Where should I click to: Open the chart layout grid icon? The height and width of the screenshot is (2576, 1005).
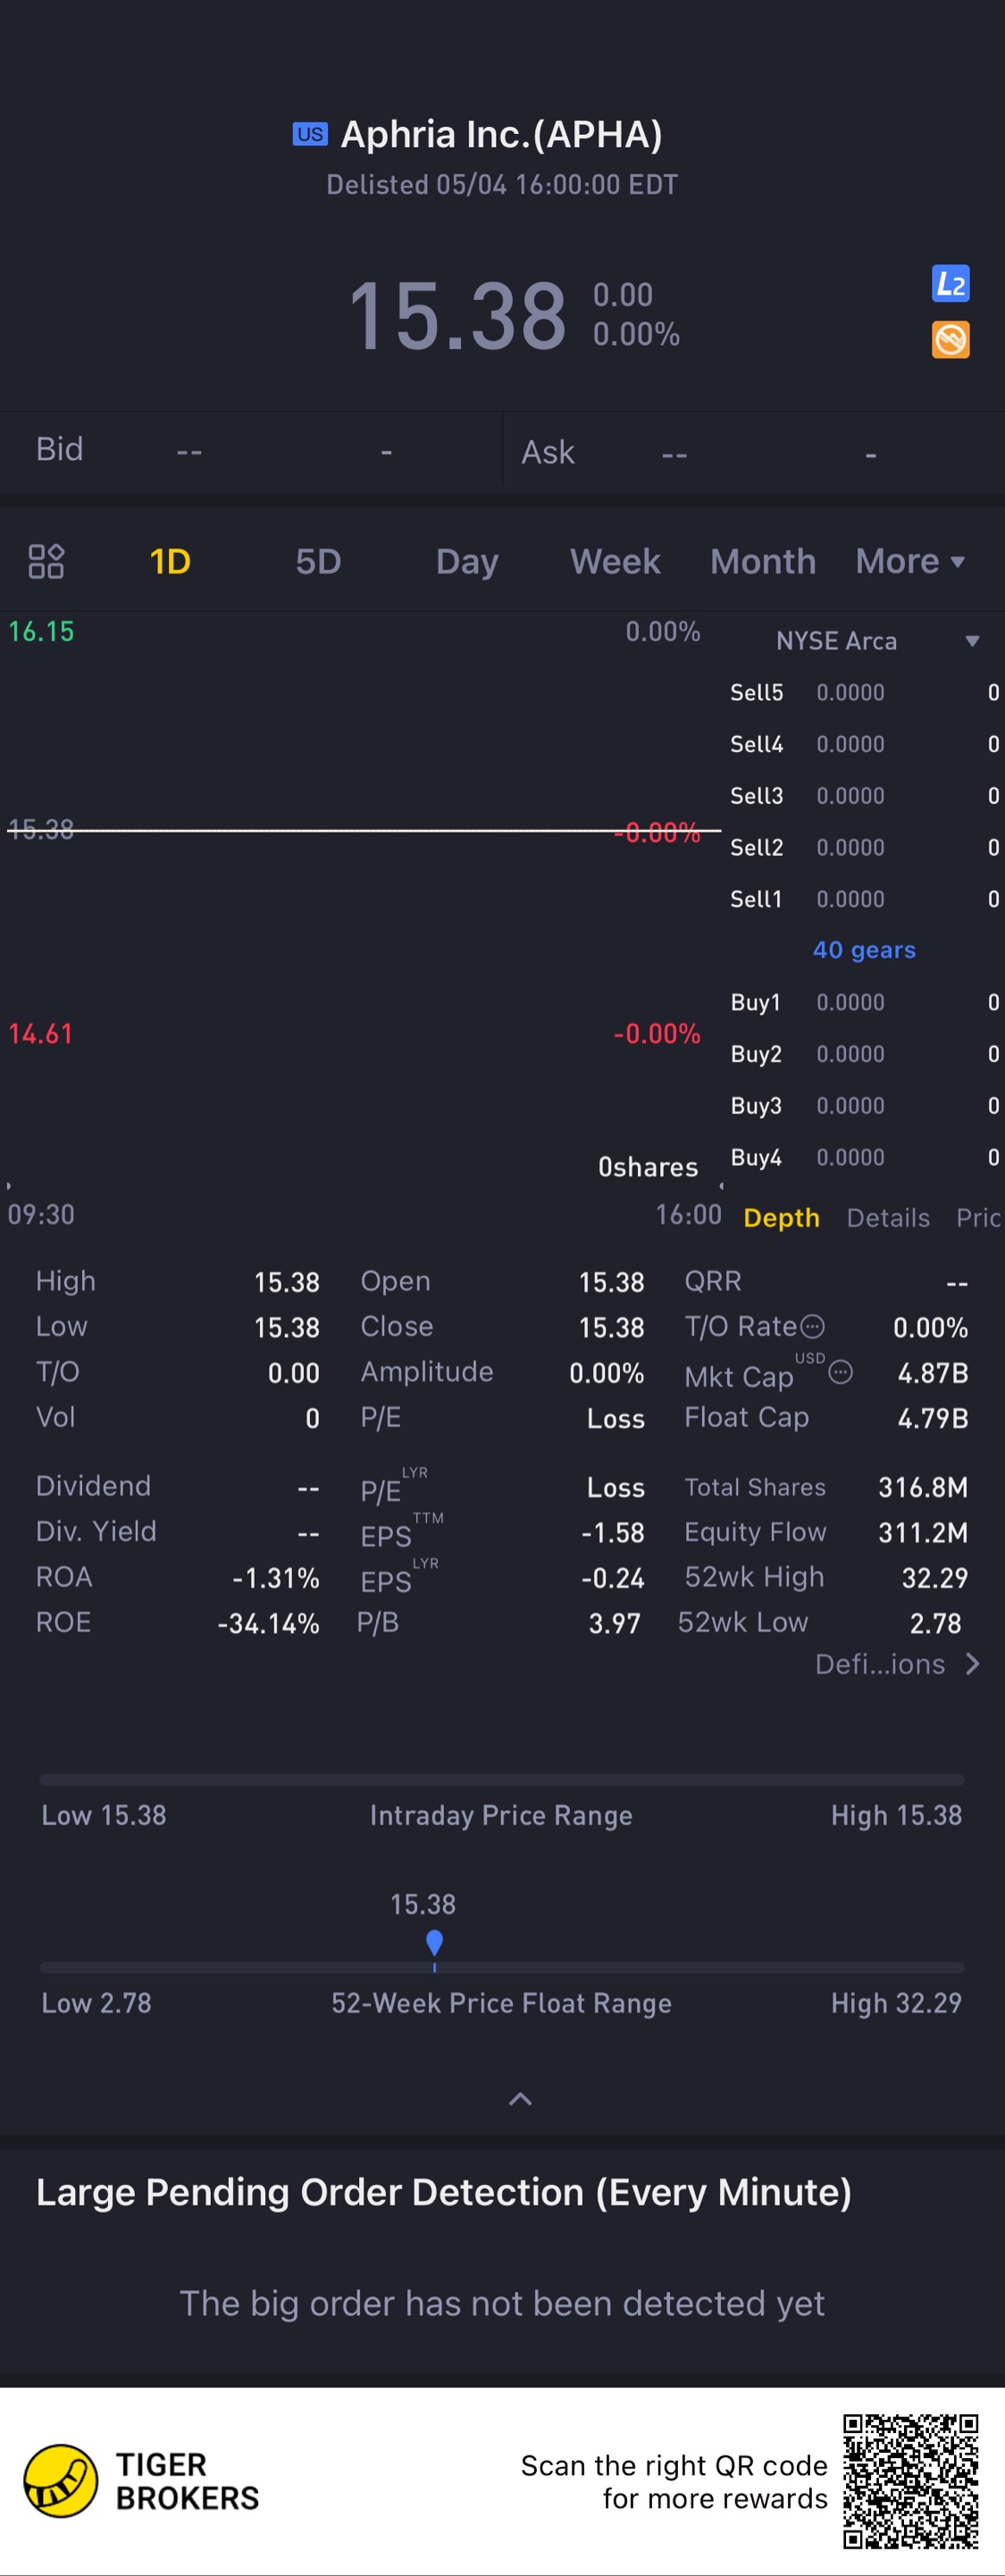[46, 561]
